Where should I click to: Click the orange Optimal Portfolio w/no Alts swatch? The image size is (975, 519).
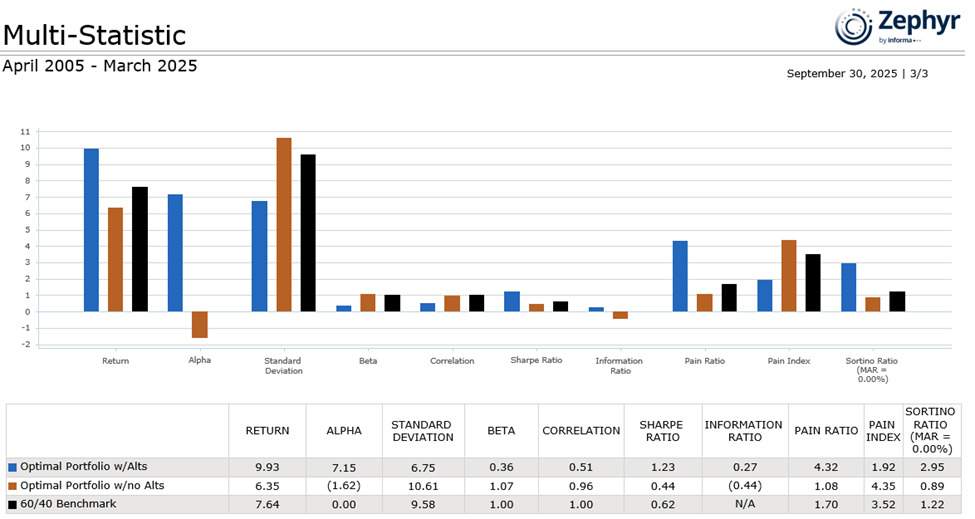[x=12, y=486]
